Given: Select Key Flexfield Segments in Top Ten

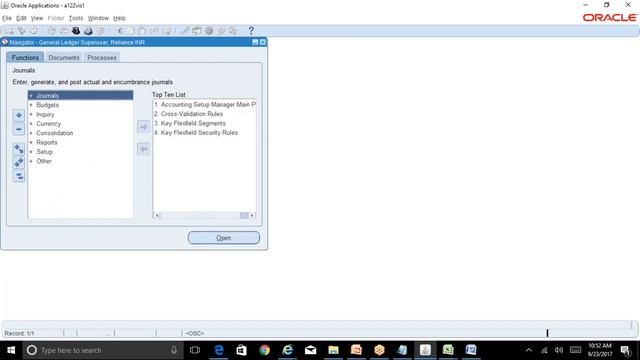Looking at the screenshot, I should click(189, 123).
